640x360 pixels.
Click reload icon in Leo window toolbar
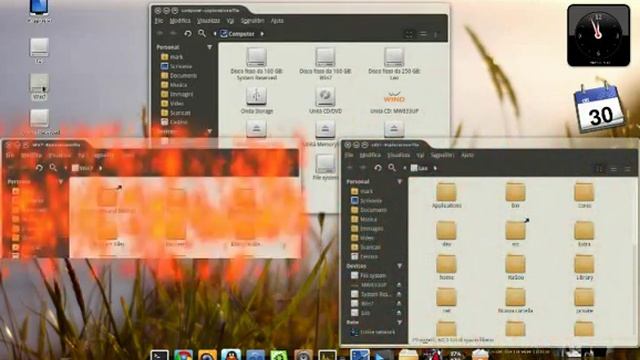click(x=378, y=168)
